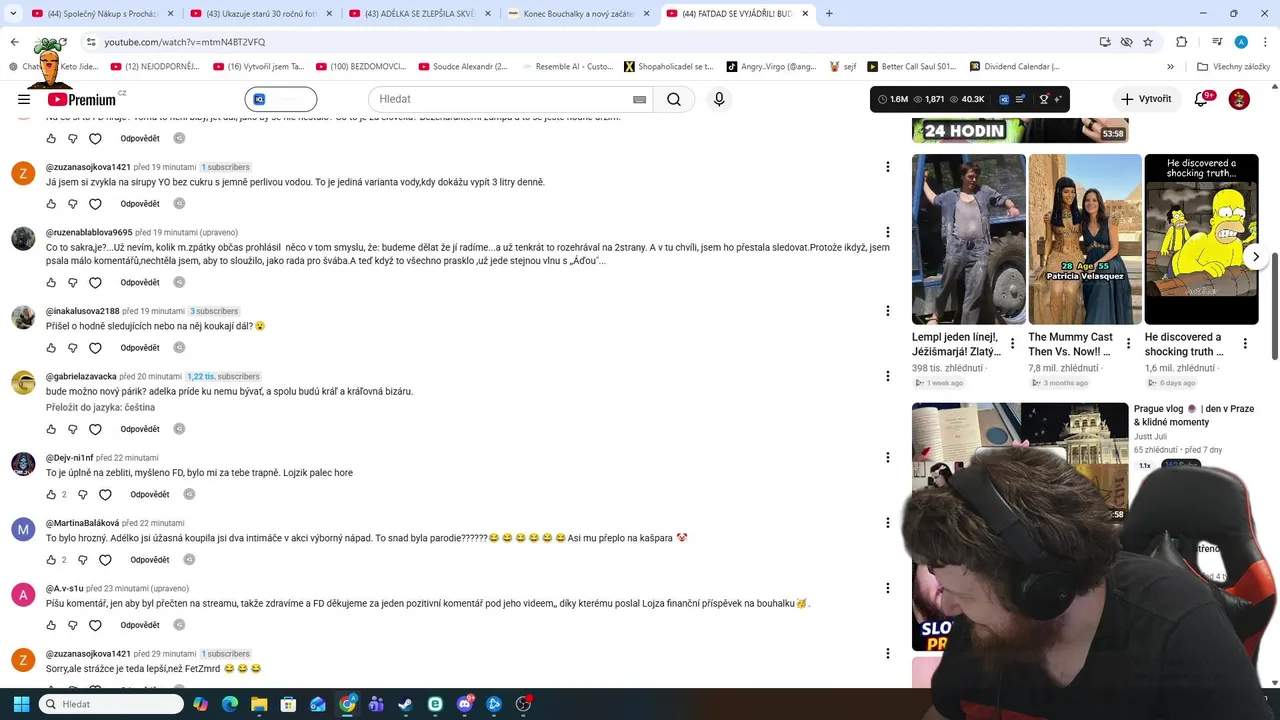The image size is (1280, 720).
Task: Open more options for @A.v-s1u comment
Action: pyautogui.click(x=887, y=588)
